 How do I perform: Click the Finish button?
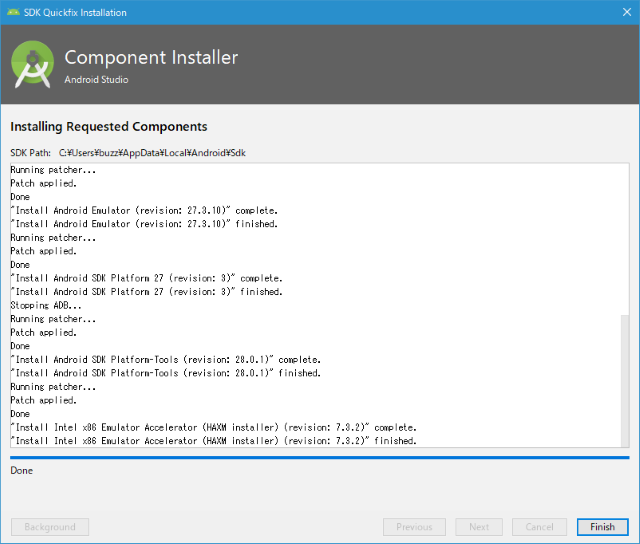602,527
